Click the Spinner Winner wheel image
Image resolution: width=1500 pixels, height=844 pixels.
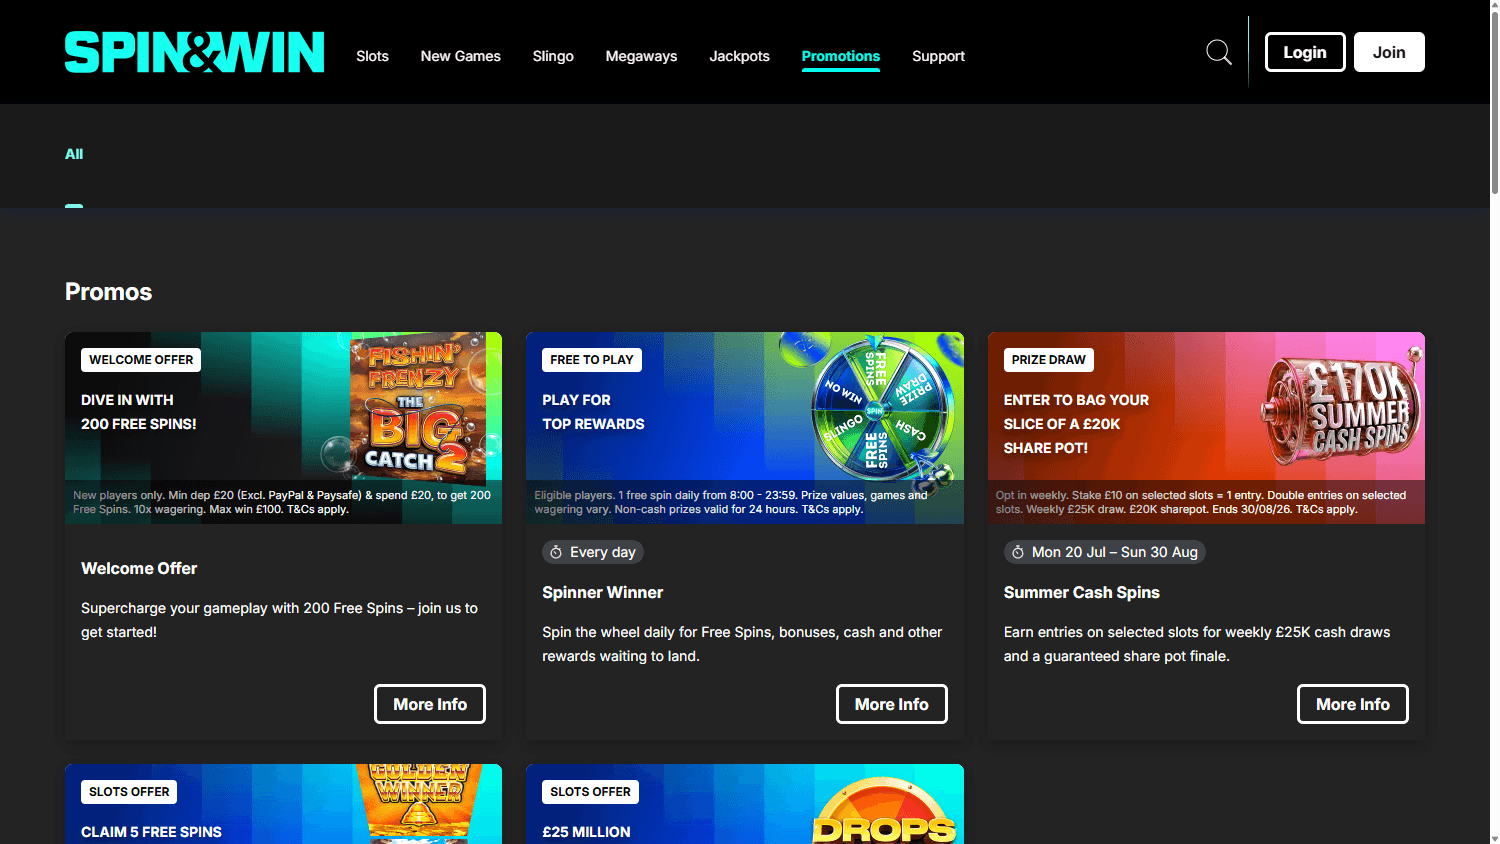tap(882, 410)
